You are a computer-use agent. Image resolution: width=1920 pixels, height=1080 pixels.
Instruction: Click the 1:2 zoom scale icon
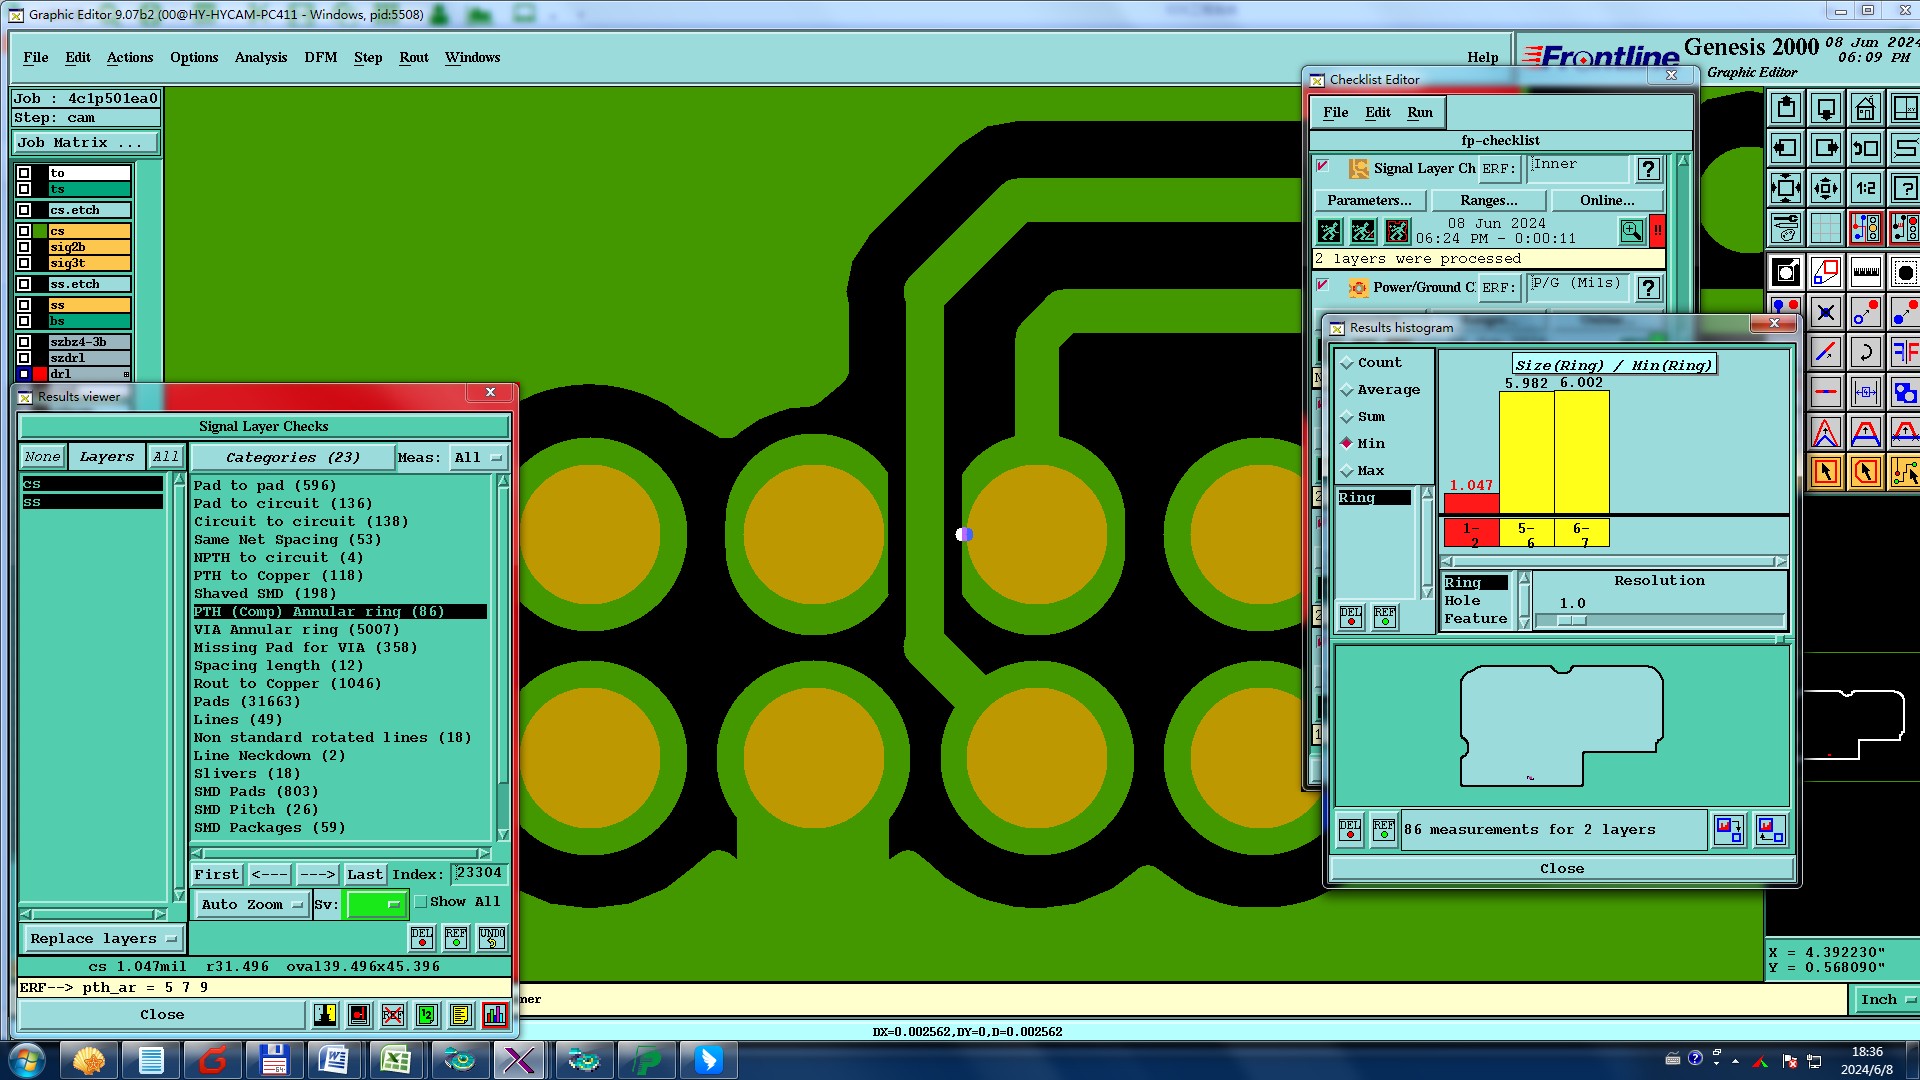[1865, 188]
